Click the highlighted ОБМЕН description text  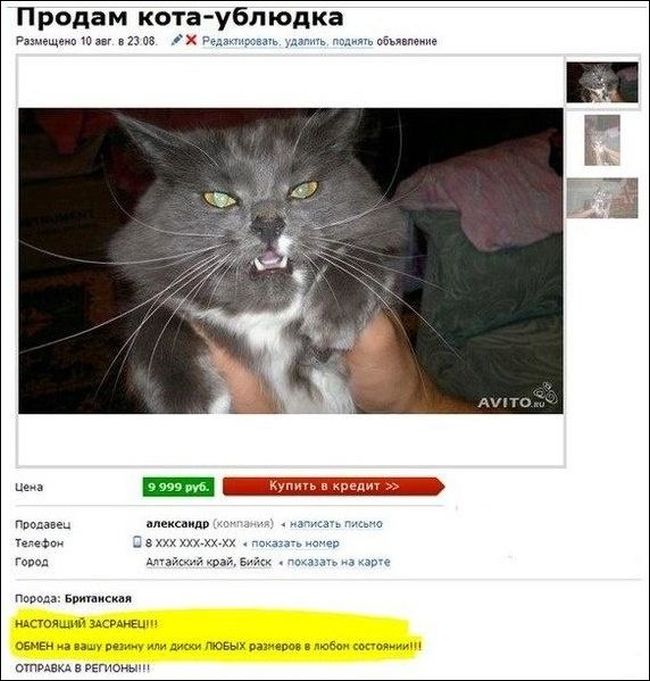click(218, 646)
